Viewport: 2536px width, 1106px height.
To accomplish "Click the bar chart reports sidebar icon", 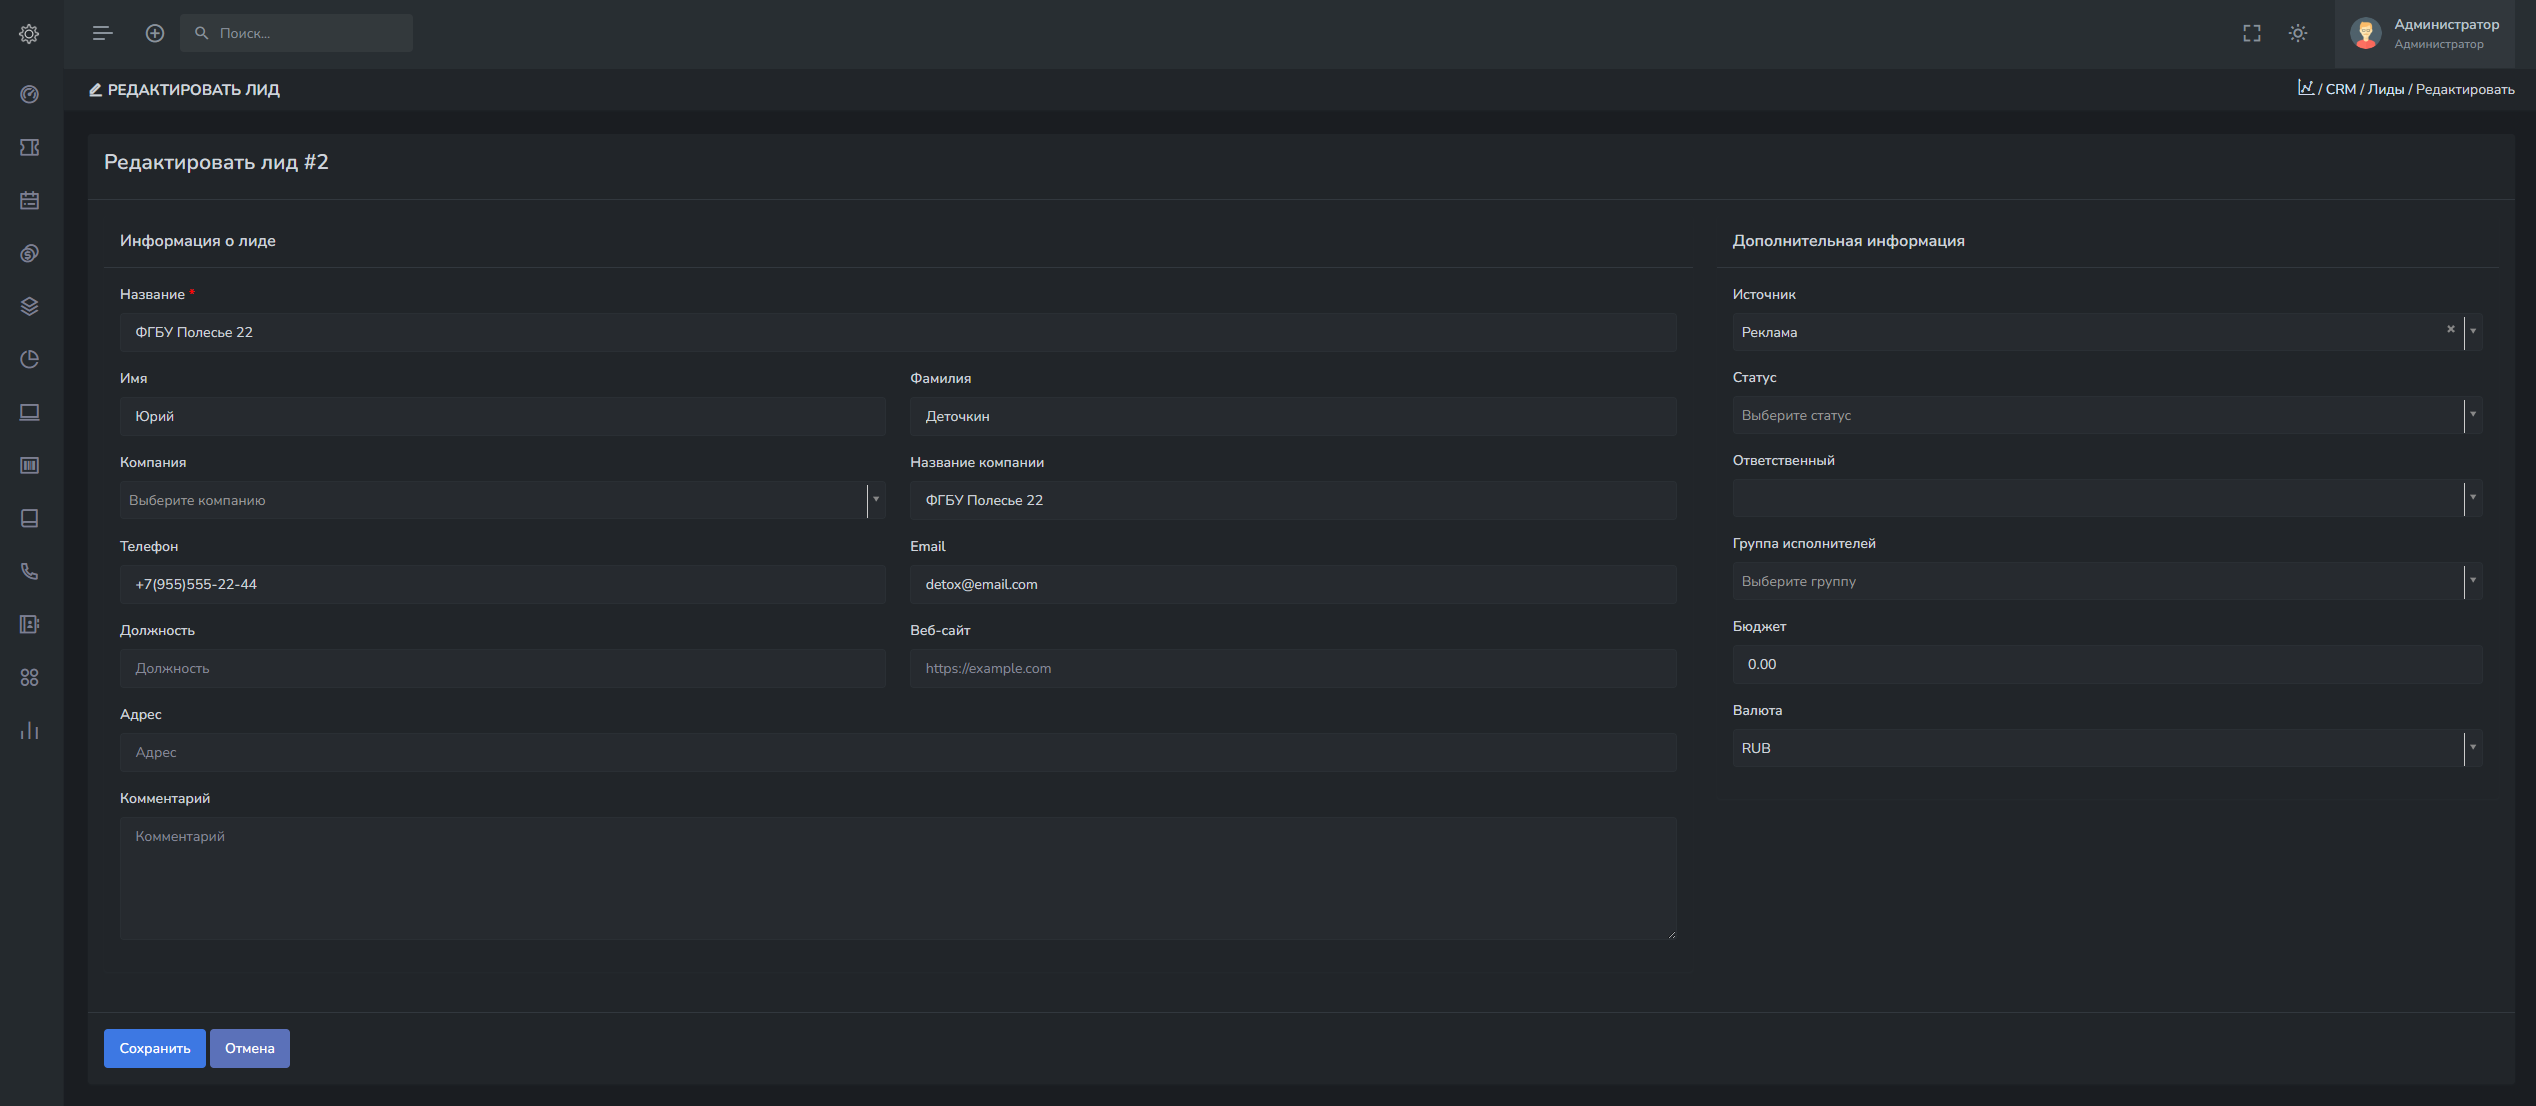I will pos(29,731).
